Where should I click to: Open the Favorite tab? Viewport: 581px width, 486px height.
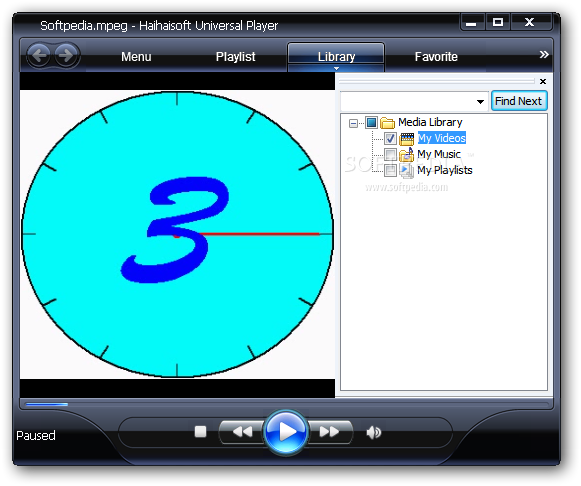(x=436, y=57)
